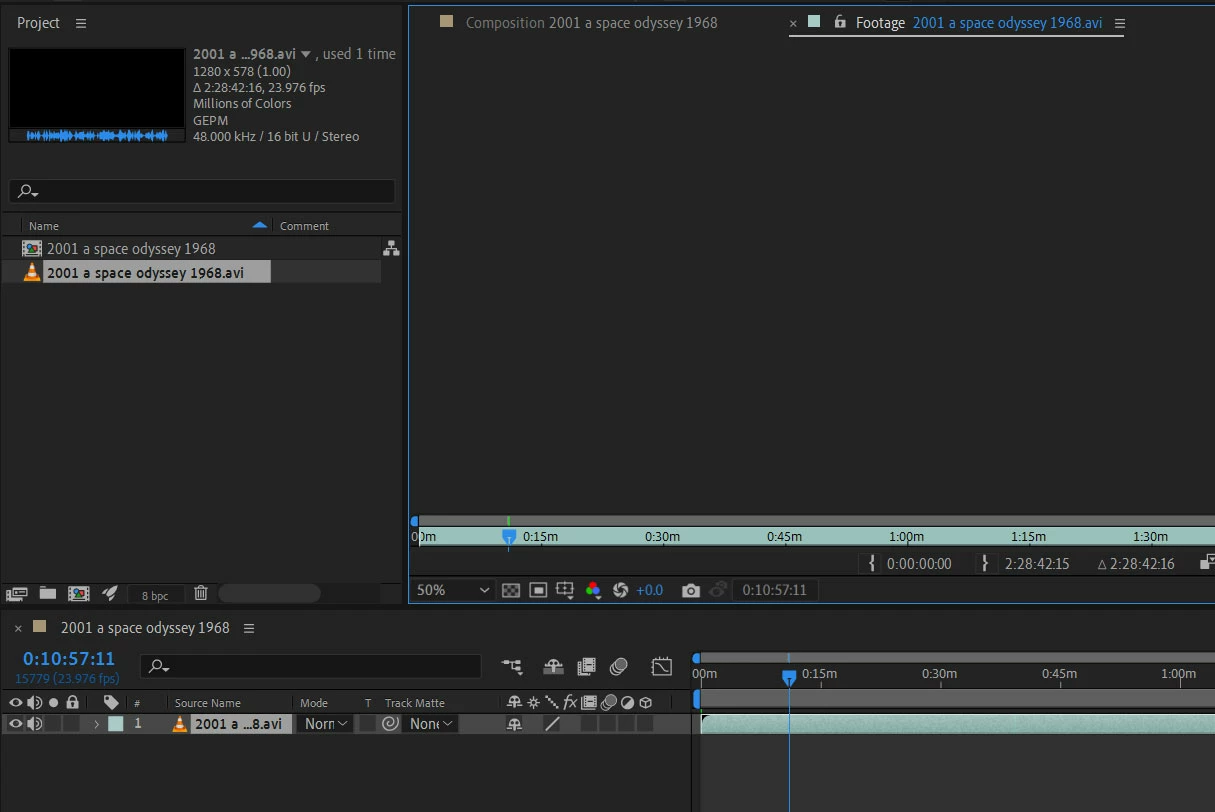Click the footage thumbnail preview in Project panel
1215x812 pixels.
coord(97,95)
